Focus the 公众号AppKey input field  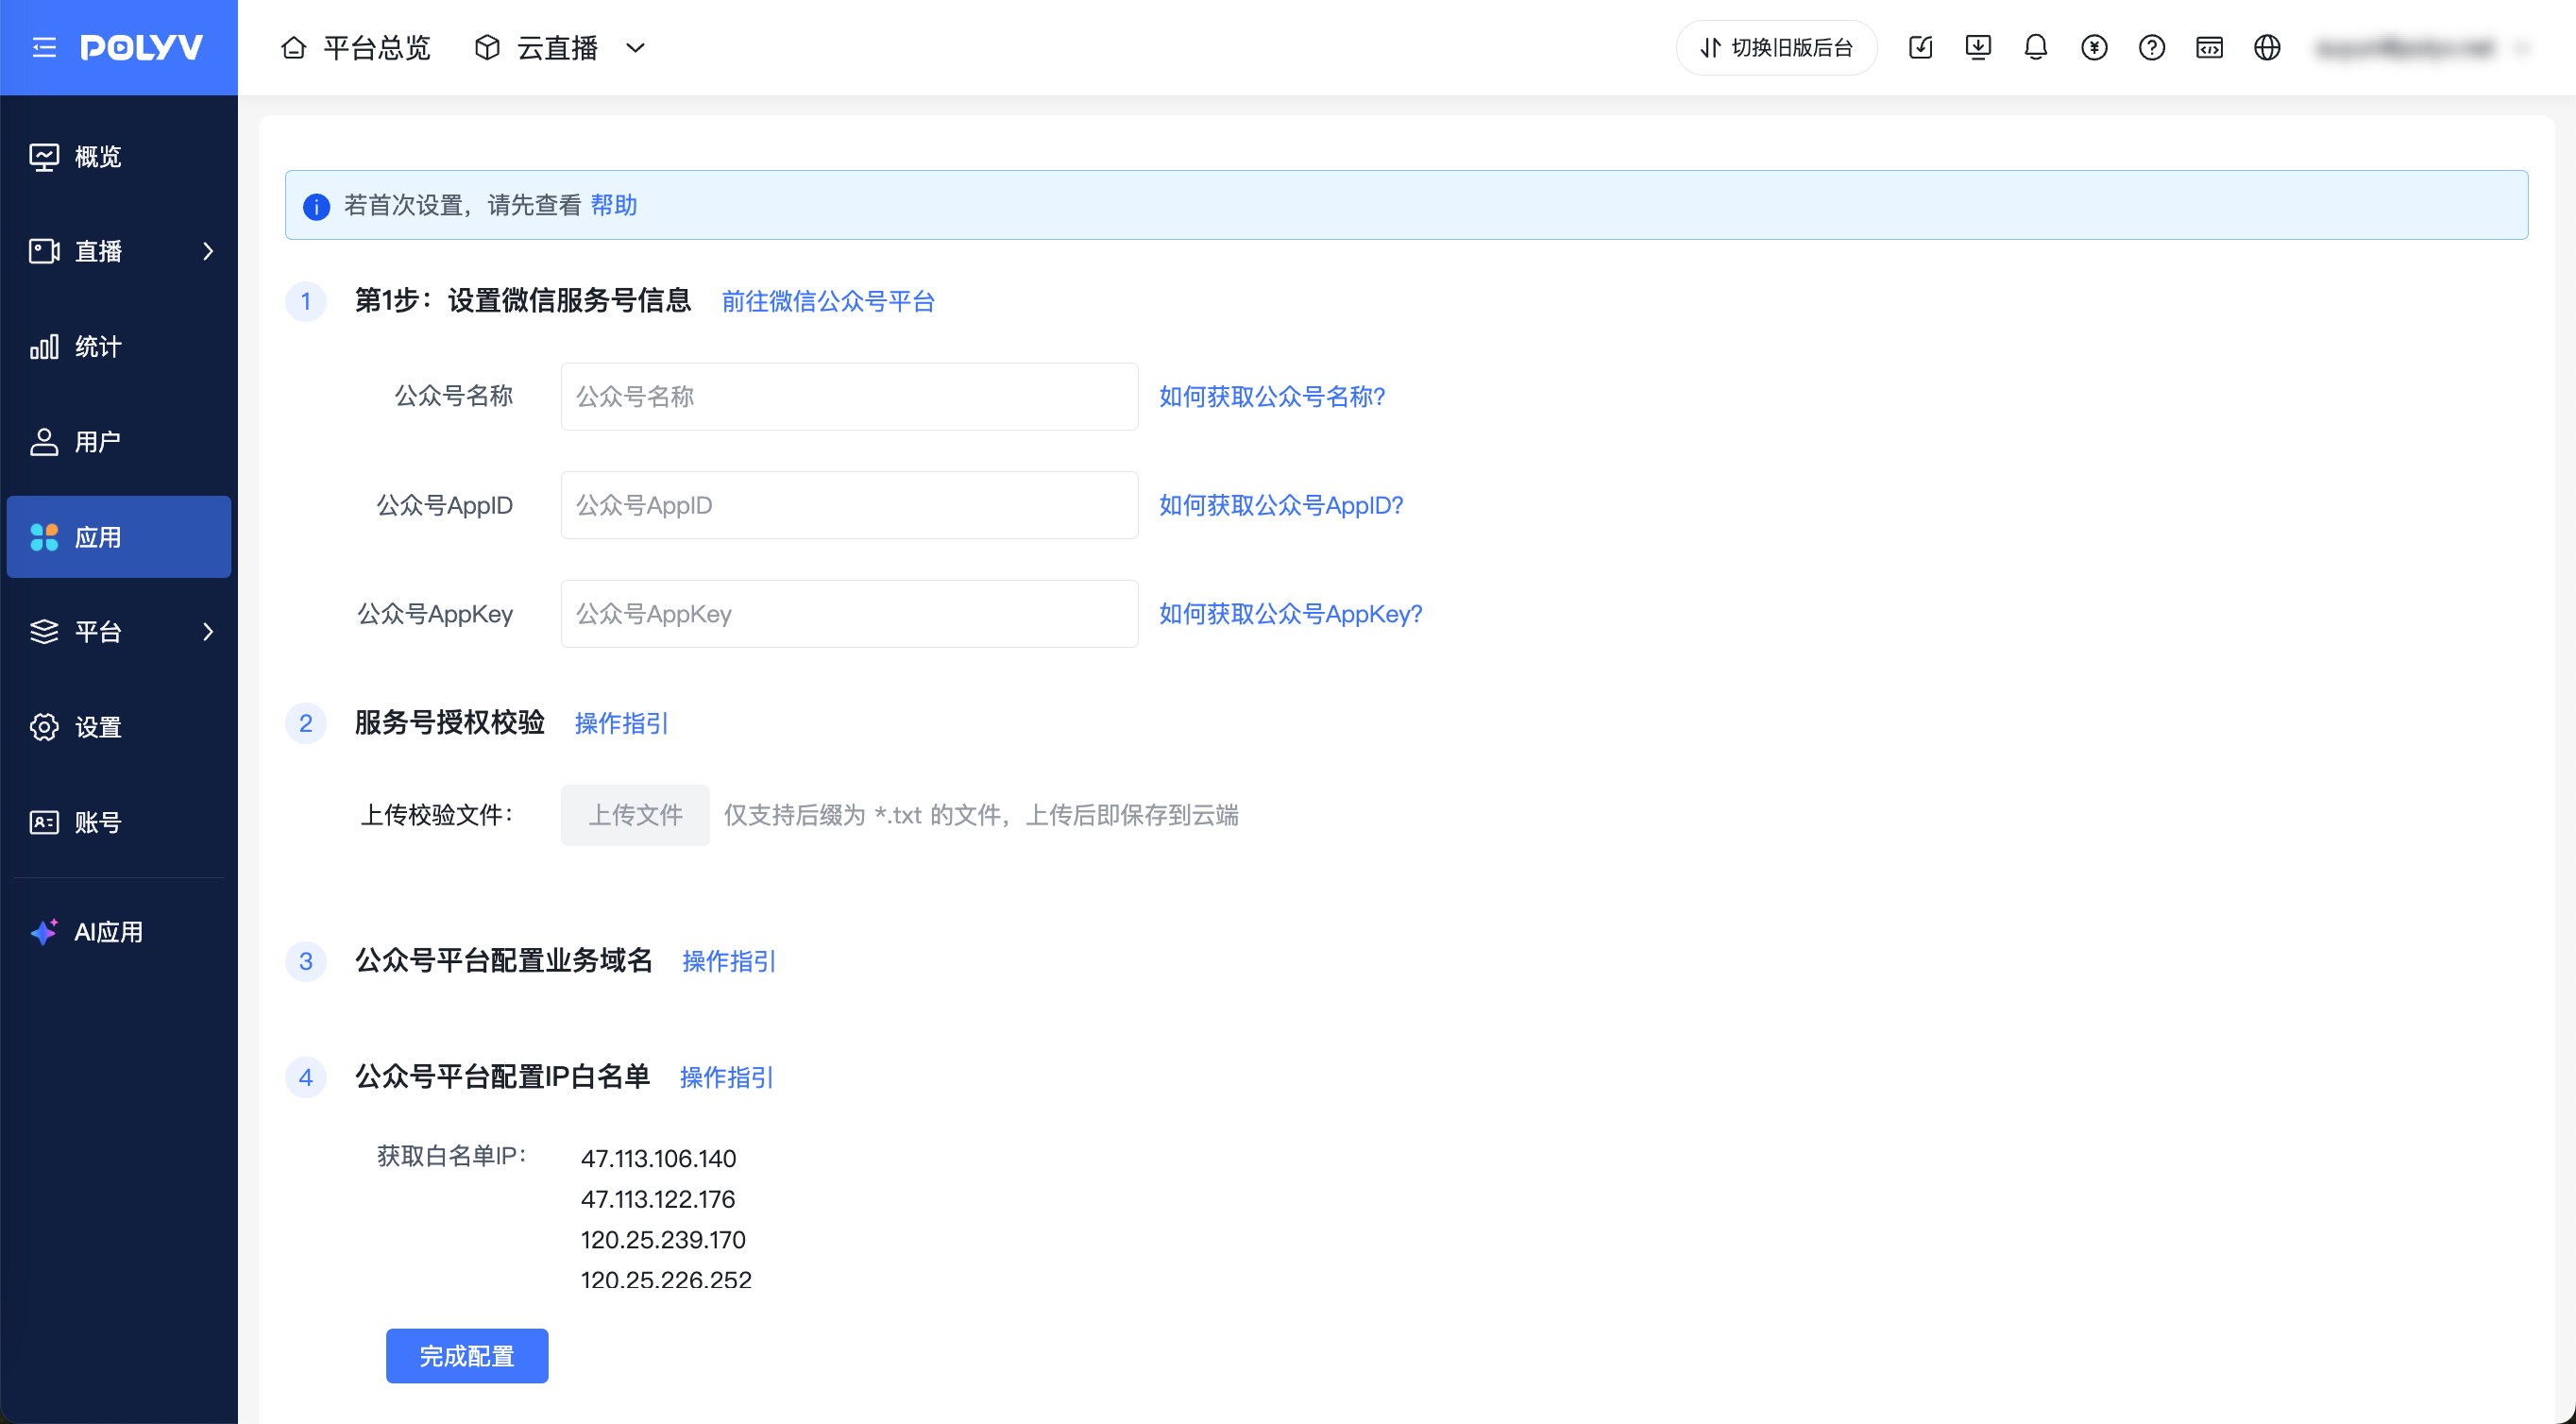(849, 614)
